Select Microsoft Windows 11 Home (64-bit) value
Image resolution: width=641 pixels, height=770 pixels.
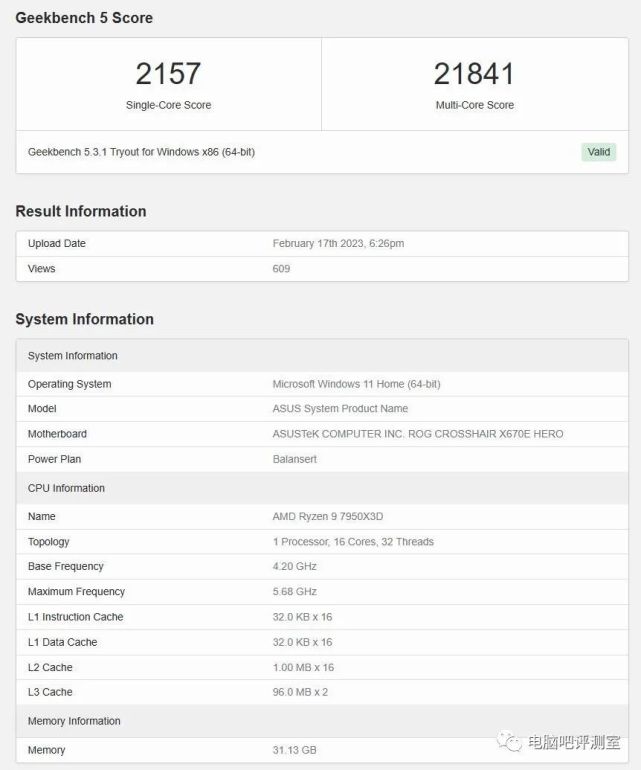point(357,384)
